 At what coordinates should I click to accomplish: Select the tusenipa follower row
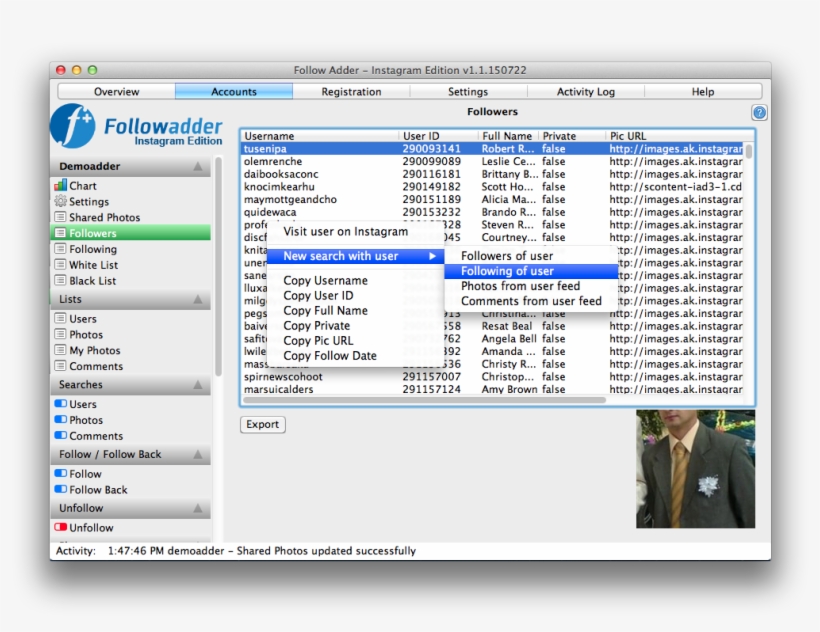click(492, 149)
